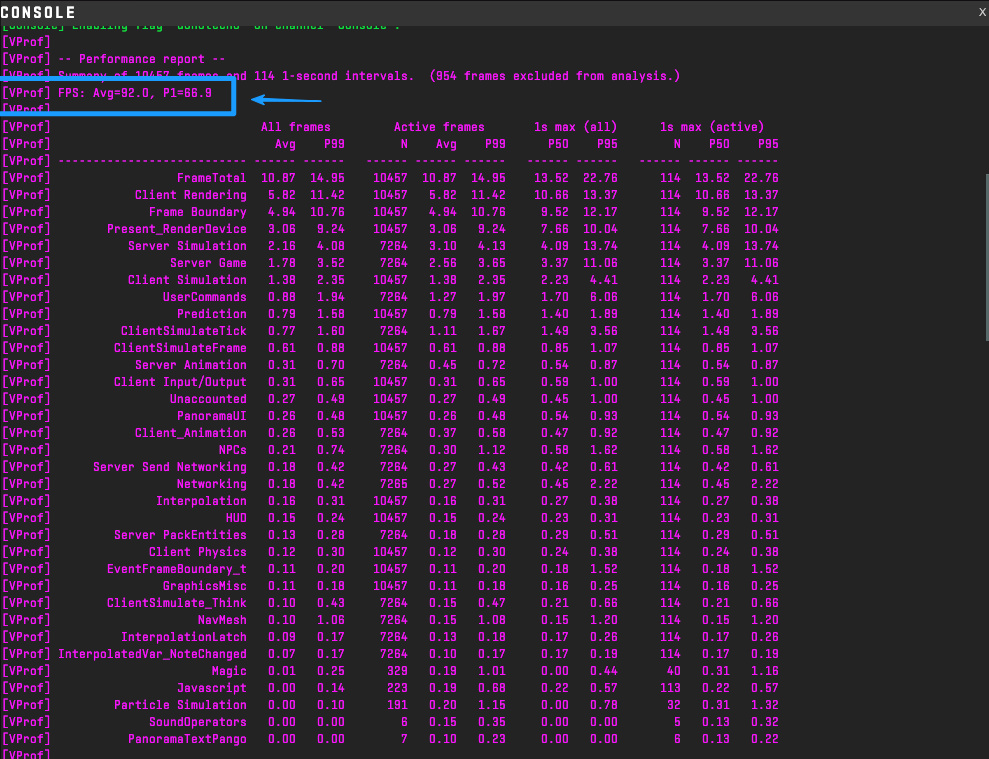The height and width of the screenshot is (759, 989).
Task: Select the Client_Animation row label
Action: coord(190,434)
